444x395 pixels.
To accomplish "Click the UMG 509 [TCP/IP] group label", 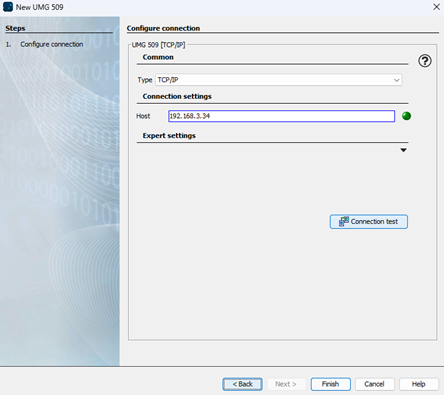I will 158,45.
